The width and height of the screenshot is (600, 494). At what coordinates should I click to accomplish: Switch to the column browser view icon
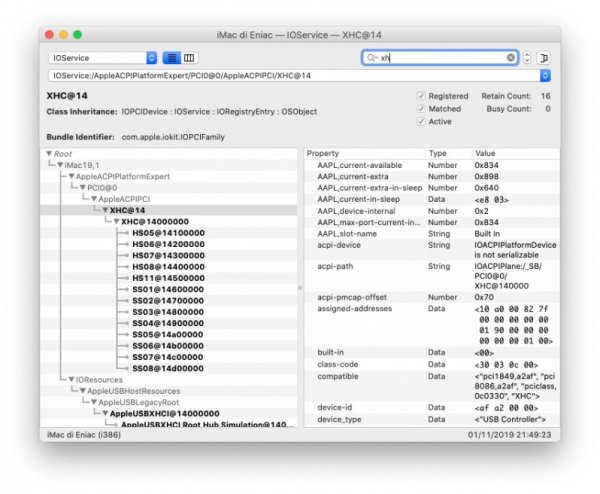tap(189, 58)
